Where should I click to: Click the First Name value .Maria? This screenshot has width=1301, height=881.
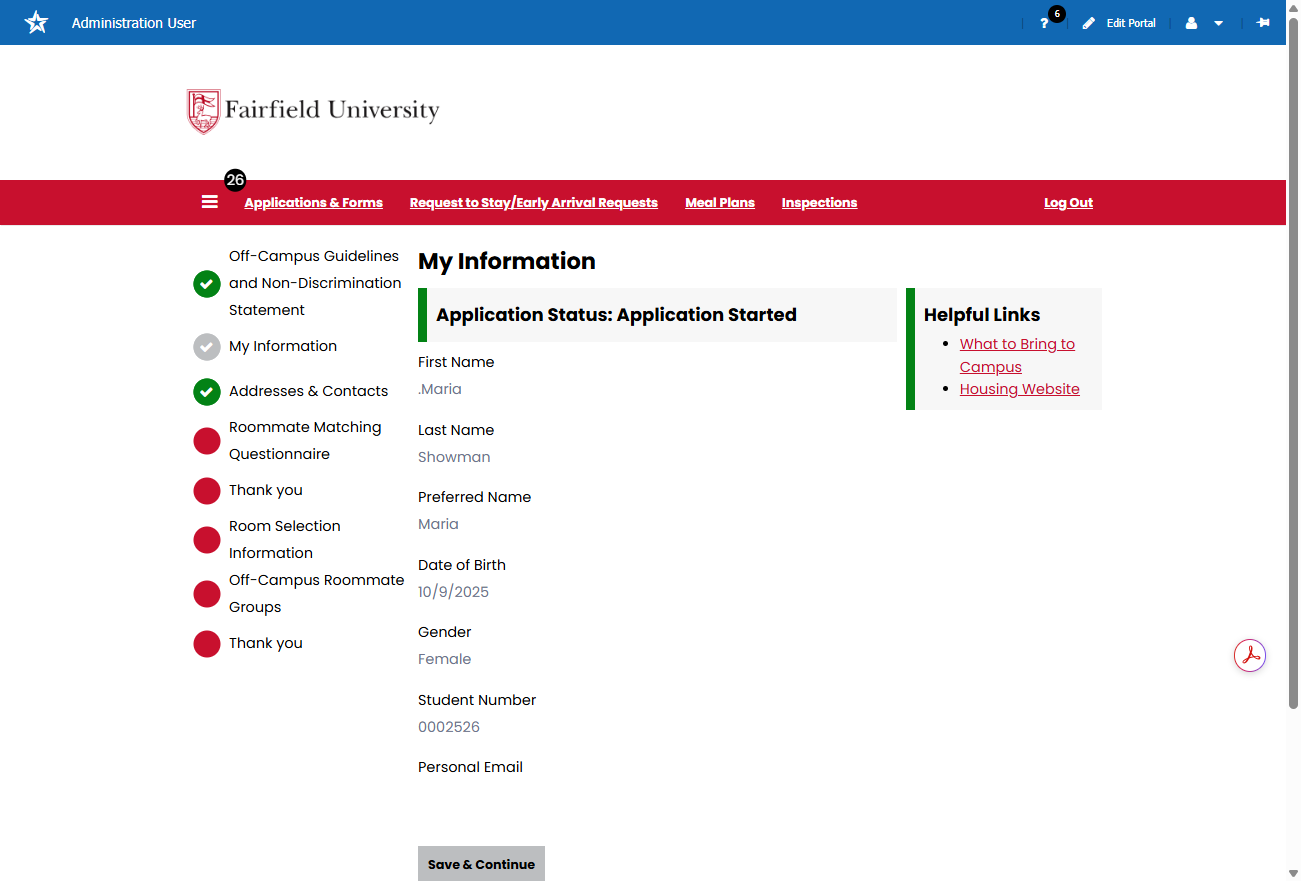(x=440, y=389)
